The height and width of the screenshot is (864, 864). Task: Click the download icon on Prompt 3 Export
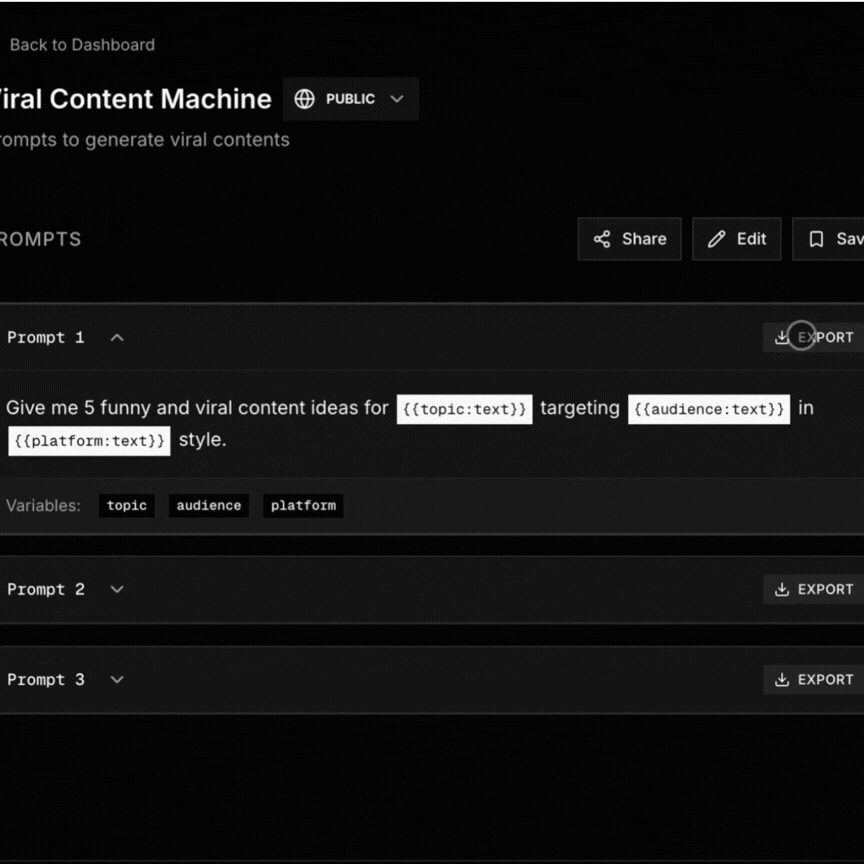[784, 679]
